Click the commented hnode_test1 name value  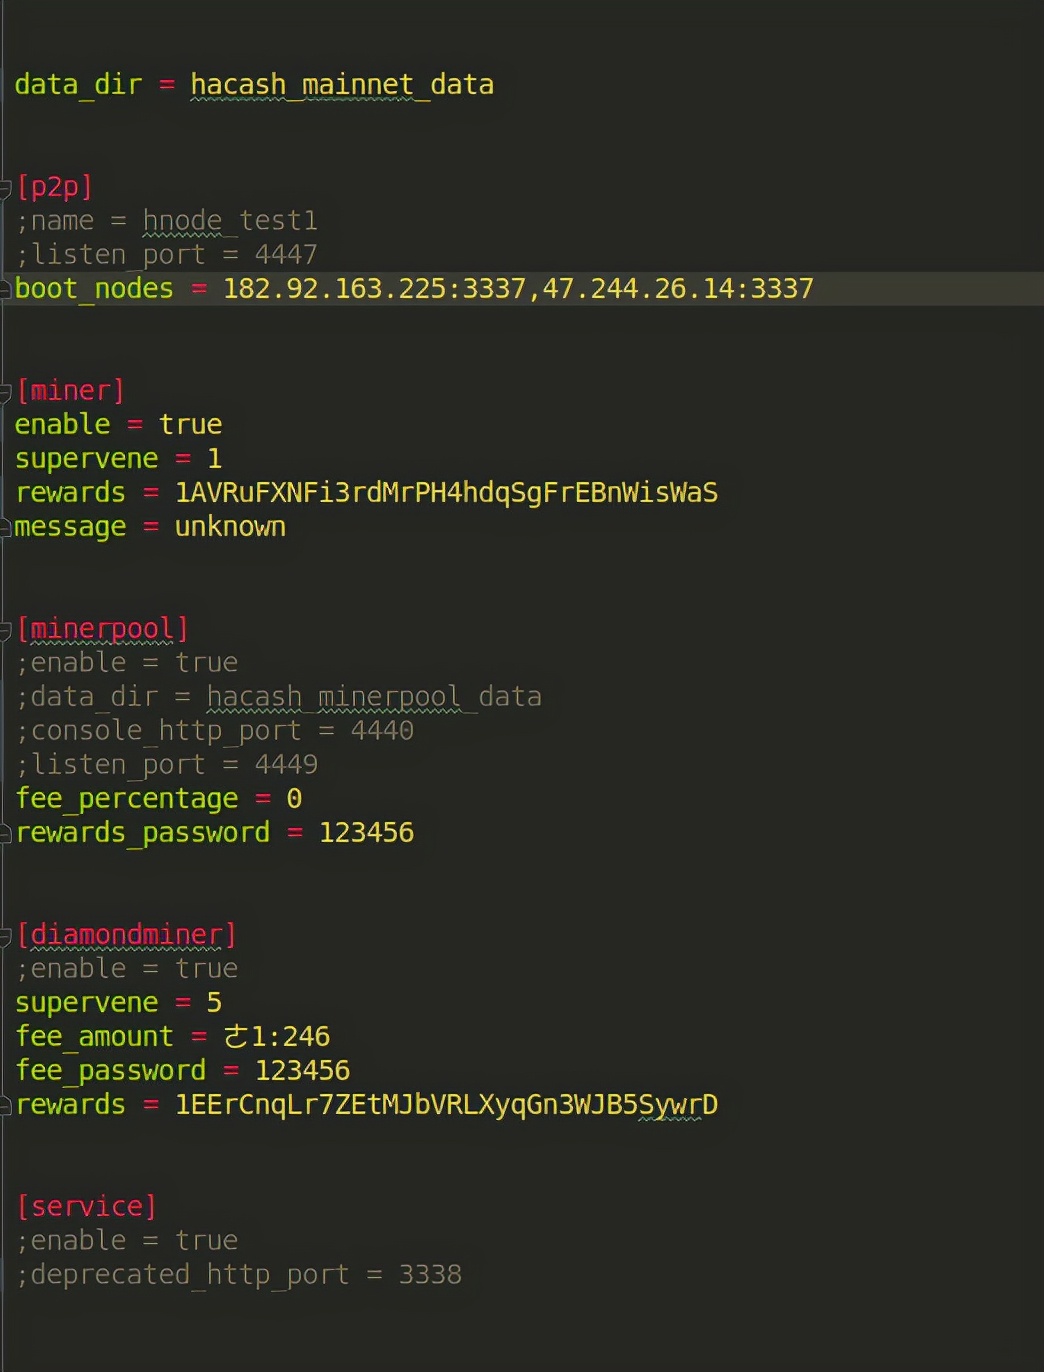[x=229, y=221]
